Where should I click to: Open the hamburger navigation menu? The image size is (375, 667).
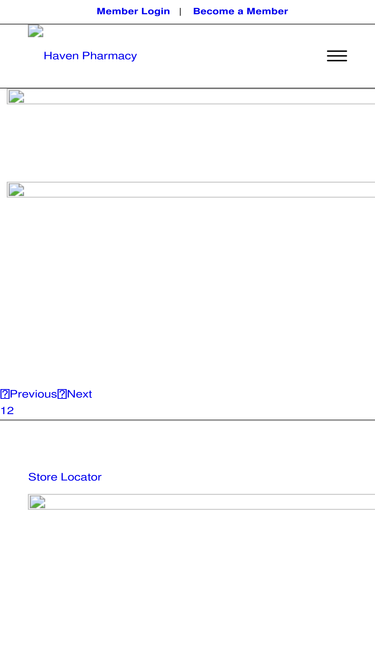(337, 56)
